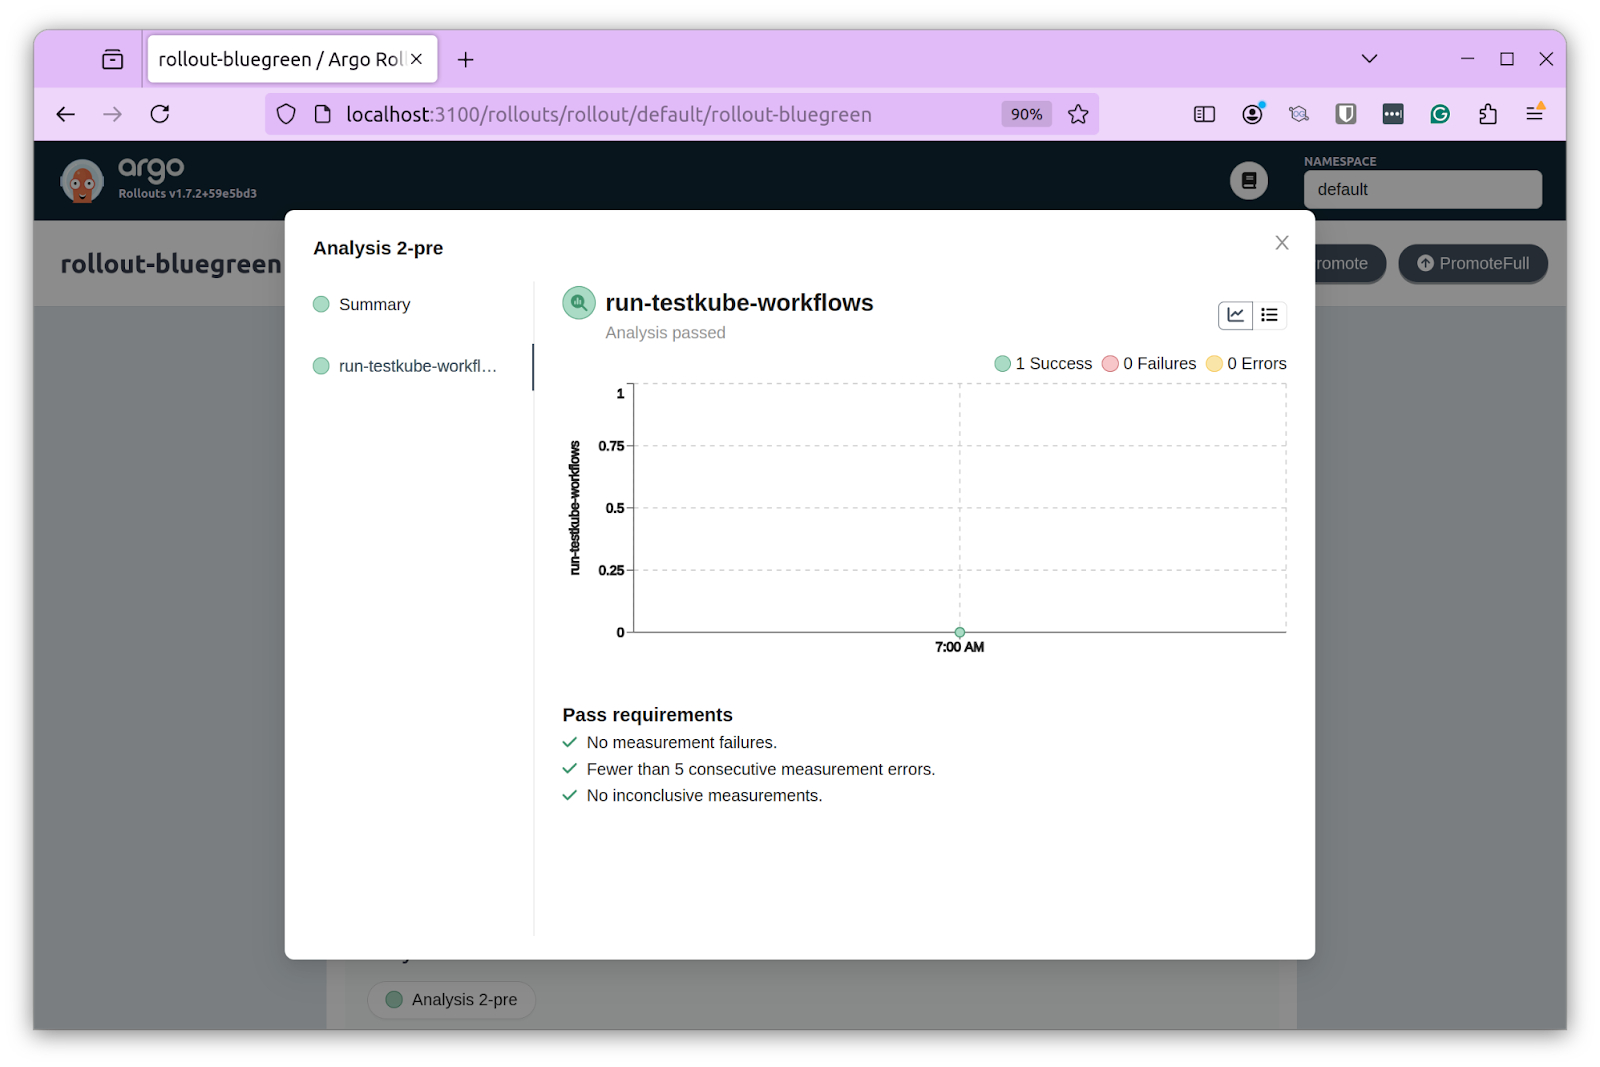The image size is (1600, 1067).
Task: Open the Firefox account icon
Action: 1252,114
